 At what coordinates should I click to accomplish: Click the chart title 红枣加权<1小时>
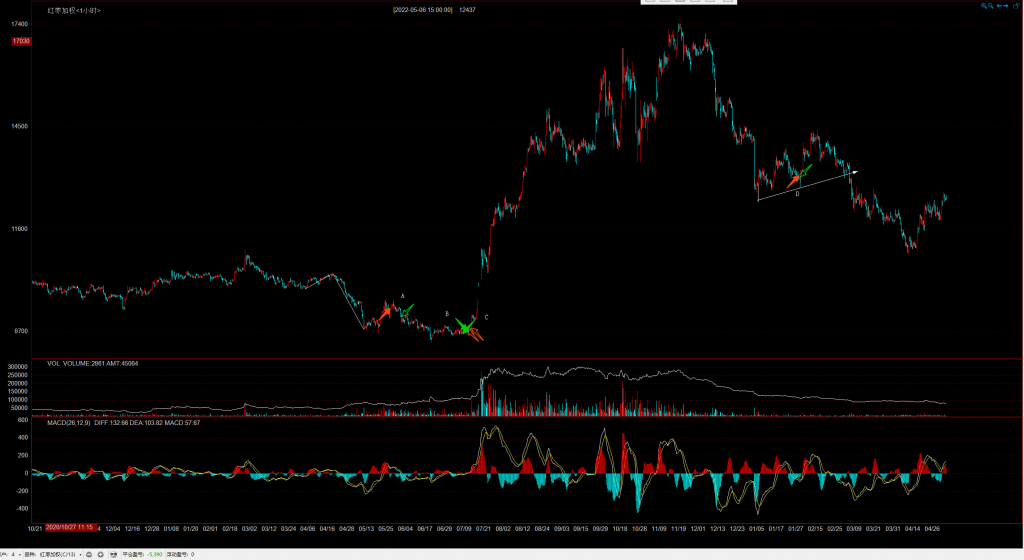point(74,10)
